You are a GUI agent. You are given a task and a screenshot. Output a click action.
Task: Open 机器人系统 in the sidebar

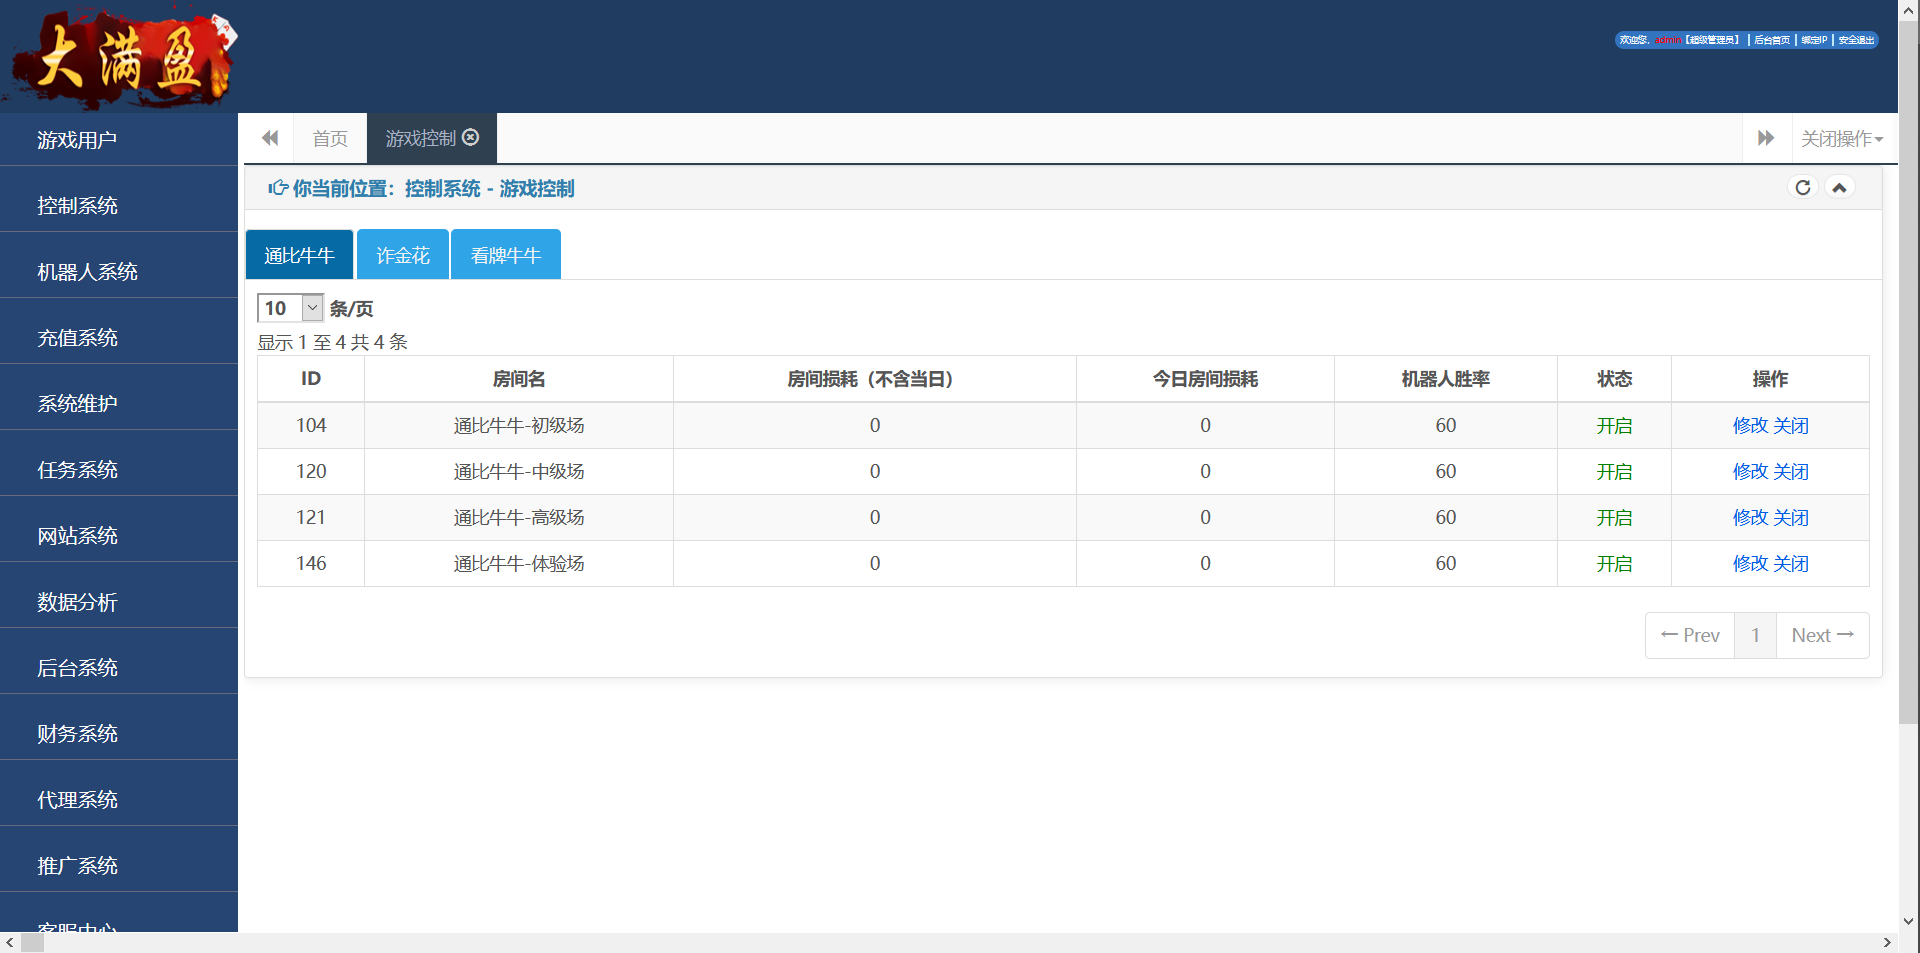[x=119, y=272]
